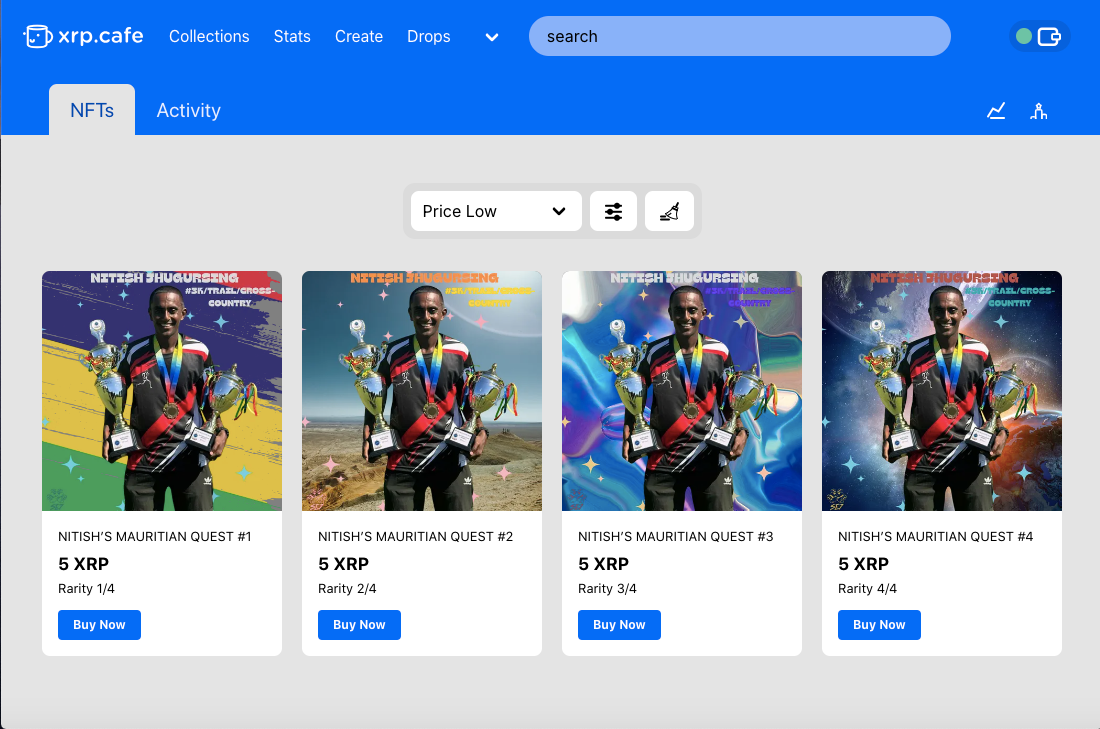This screenshot has width=1100, height=729.
Task: Open NITISH'S MAURITIAN QUEST #4 title link
Action: point(935,537)
